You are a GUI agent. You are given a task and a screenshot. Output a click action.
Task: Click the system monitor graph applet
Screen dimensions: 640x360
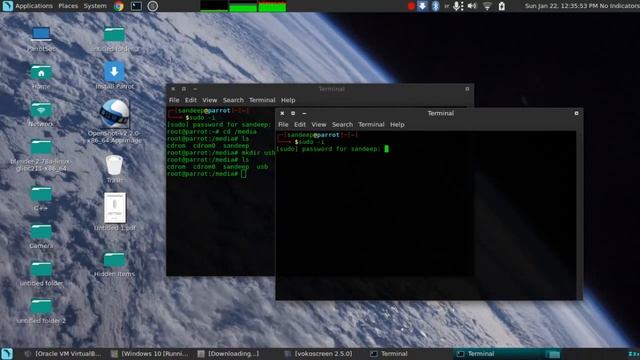243,6
